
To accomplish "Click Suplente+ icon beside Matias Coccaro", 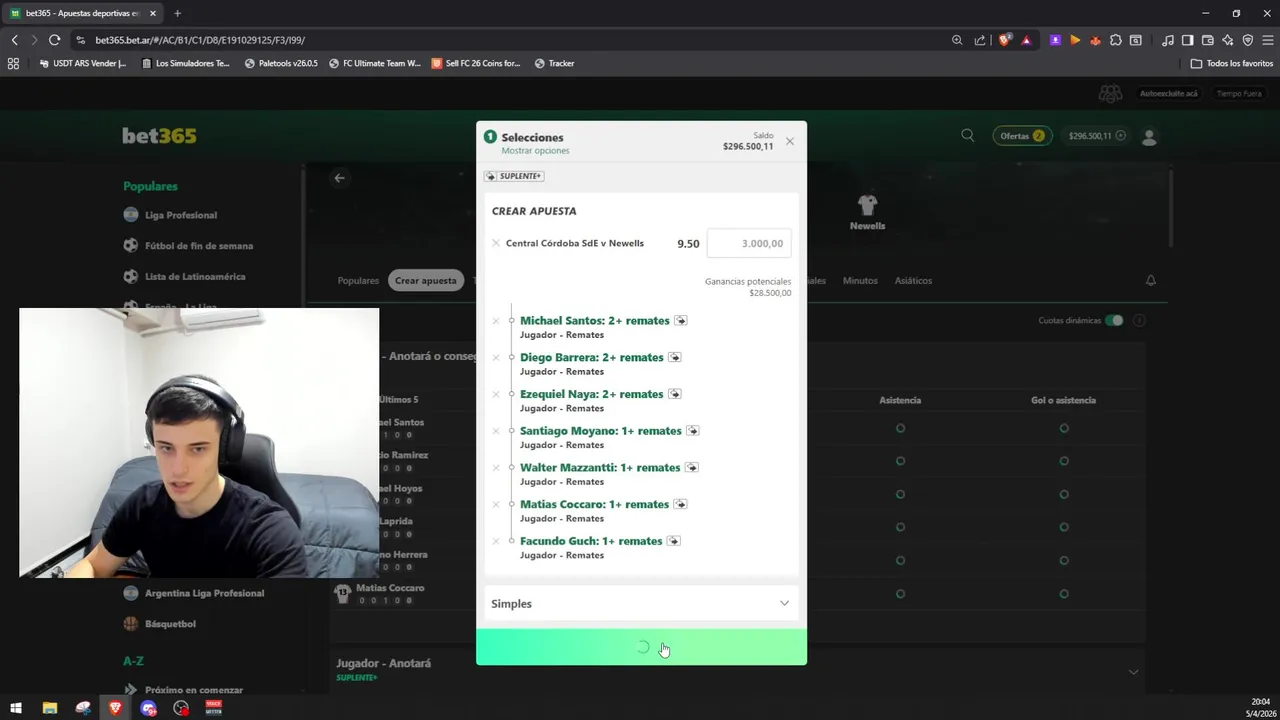I will click(680, 504).
